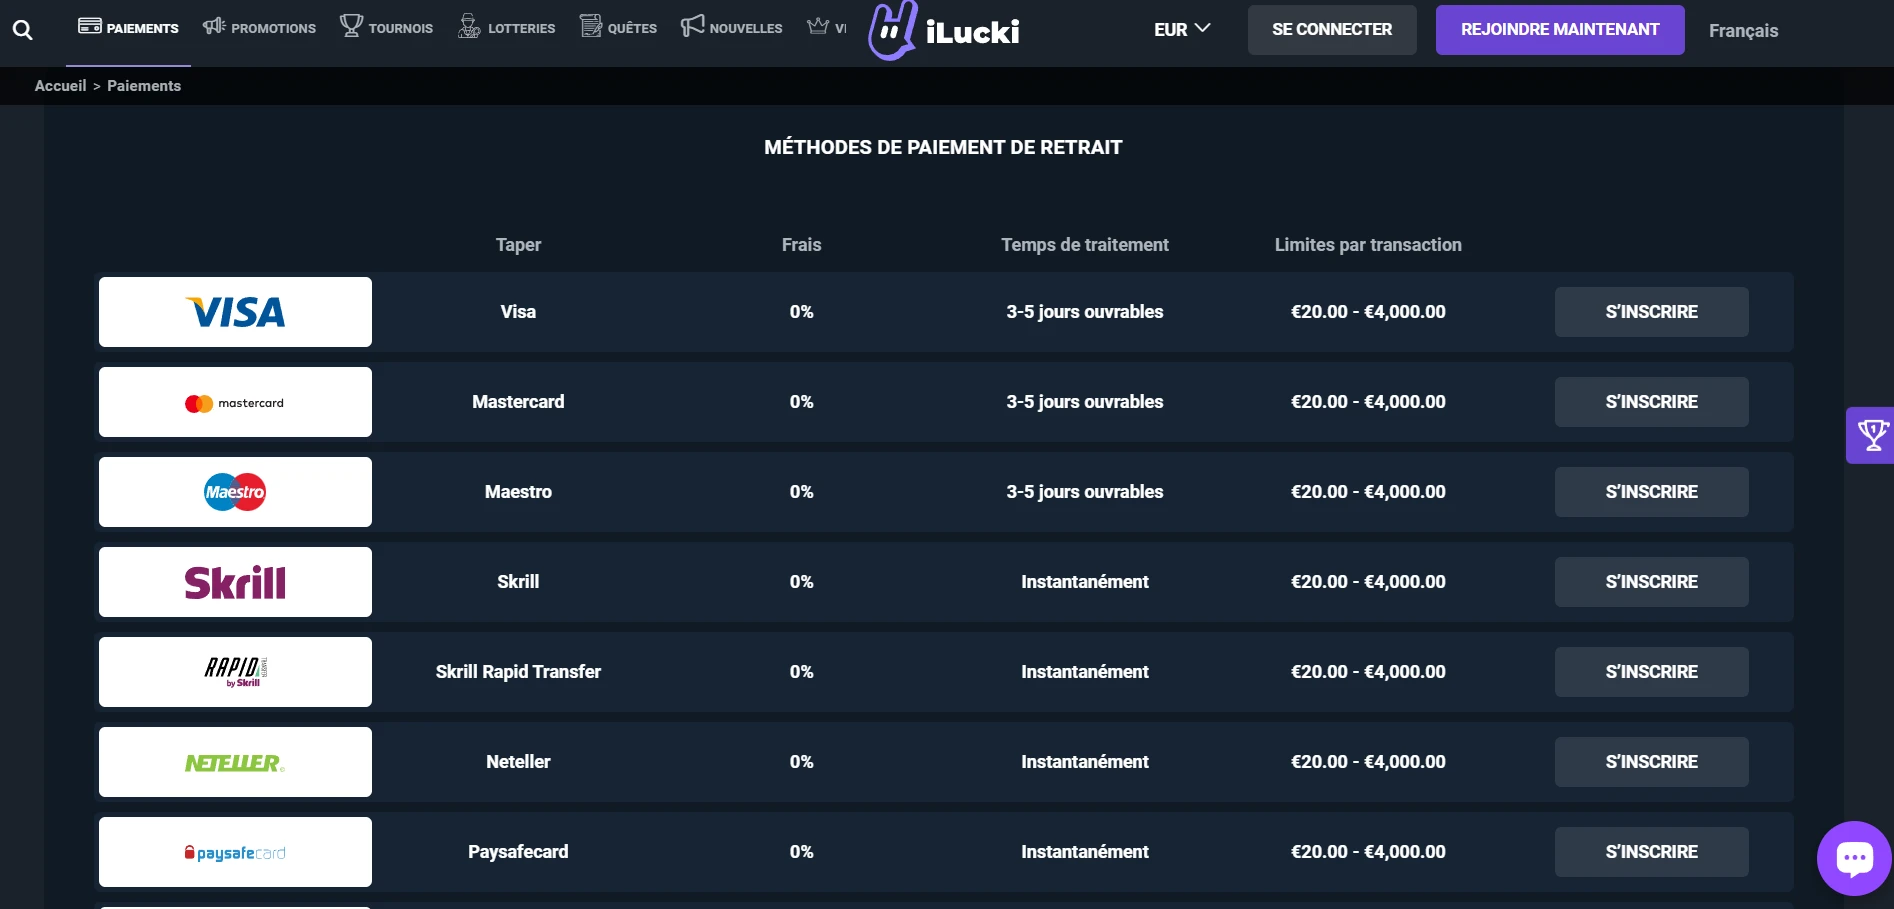Screen dimensions: 1894x909
Task: Click the Paysafecard logo thumbnail
Action: pos(235,852)
